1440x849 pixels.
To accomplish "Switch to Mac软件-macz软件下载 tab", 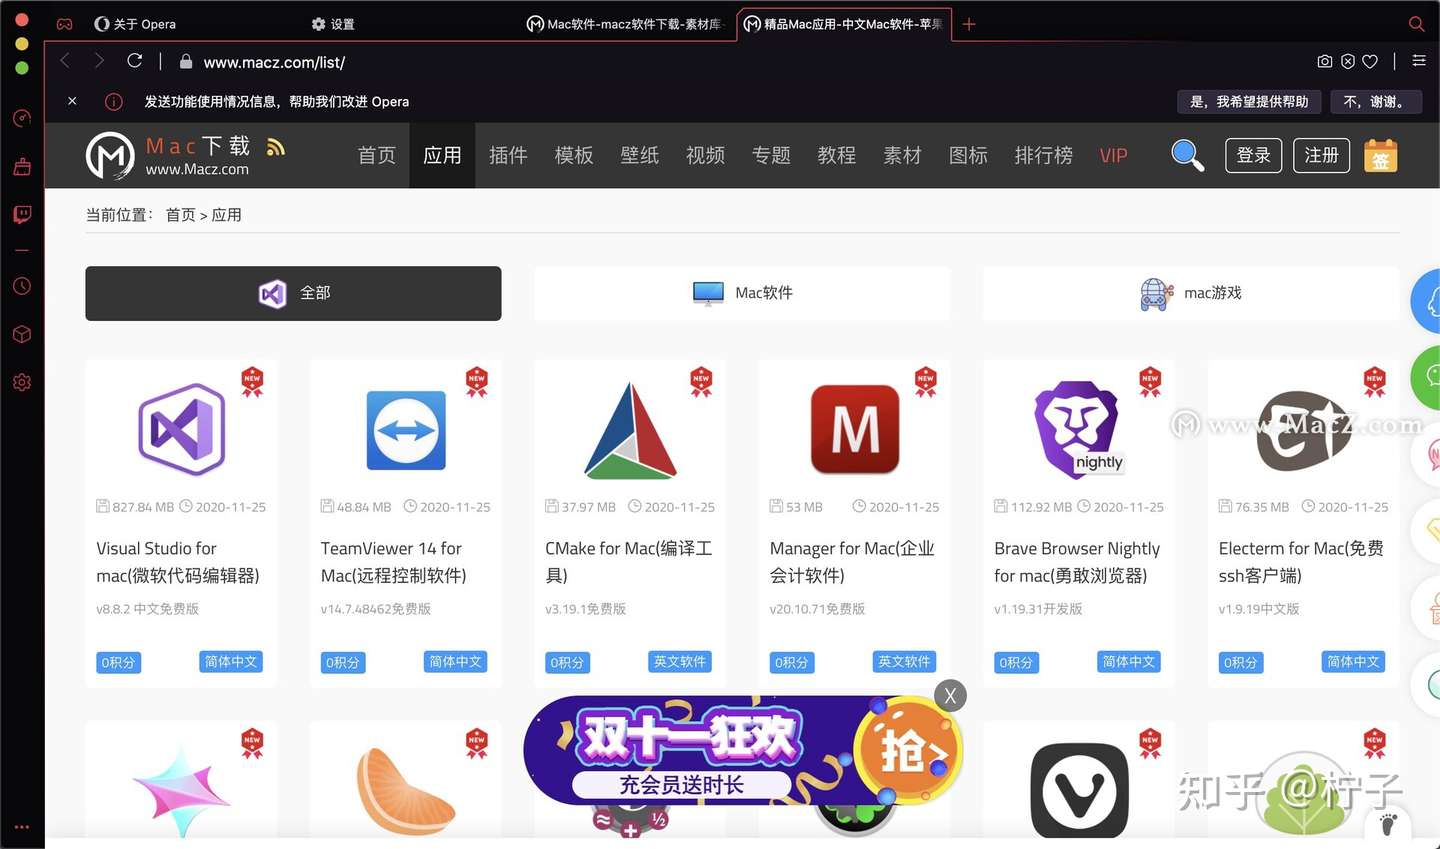I will (x=625, y=24).
